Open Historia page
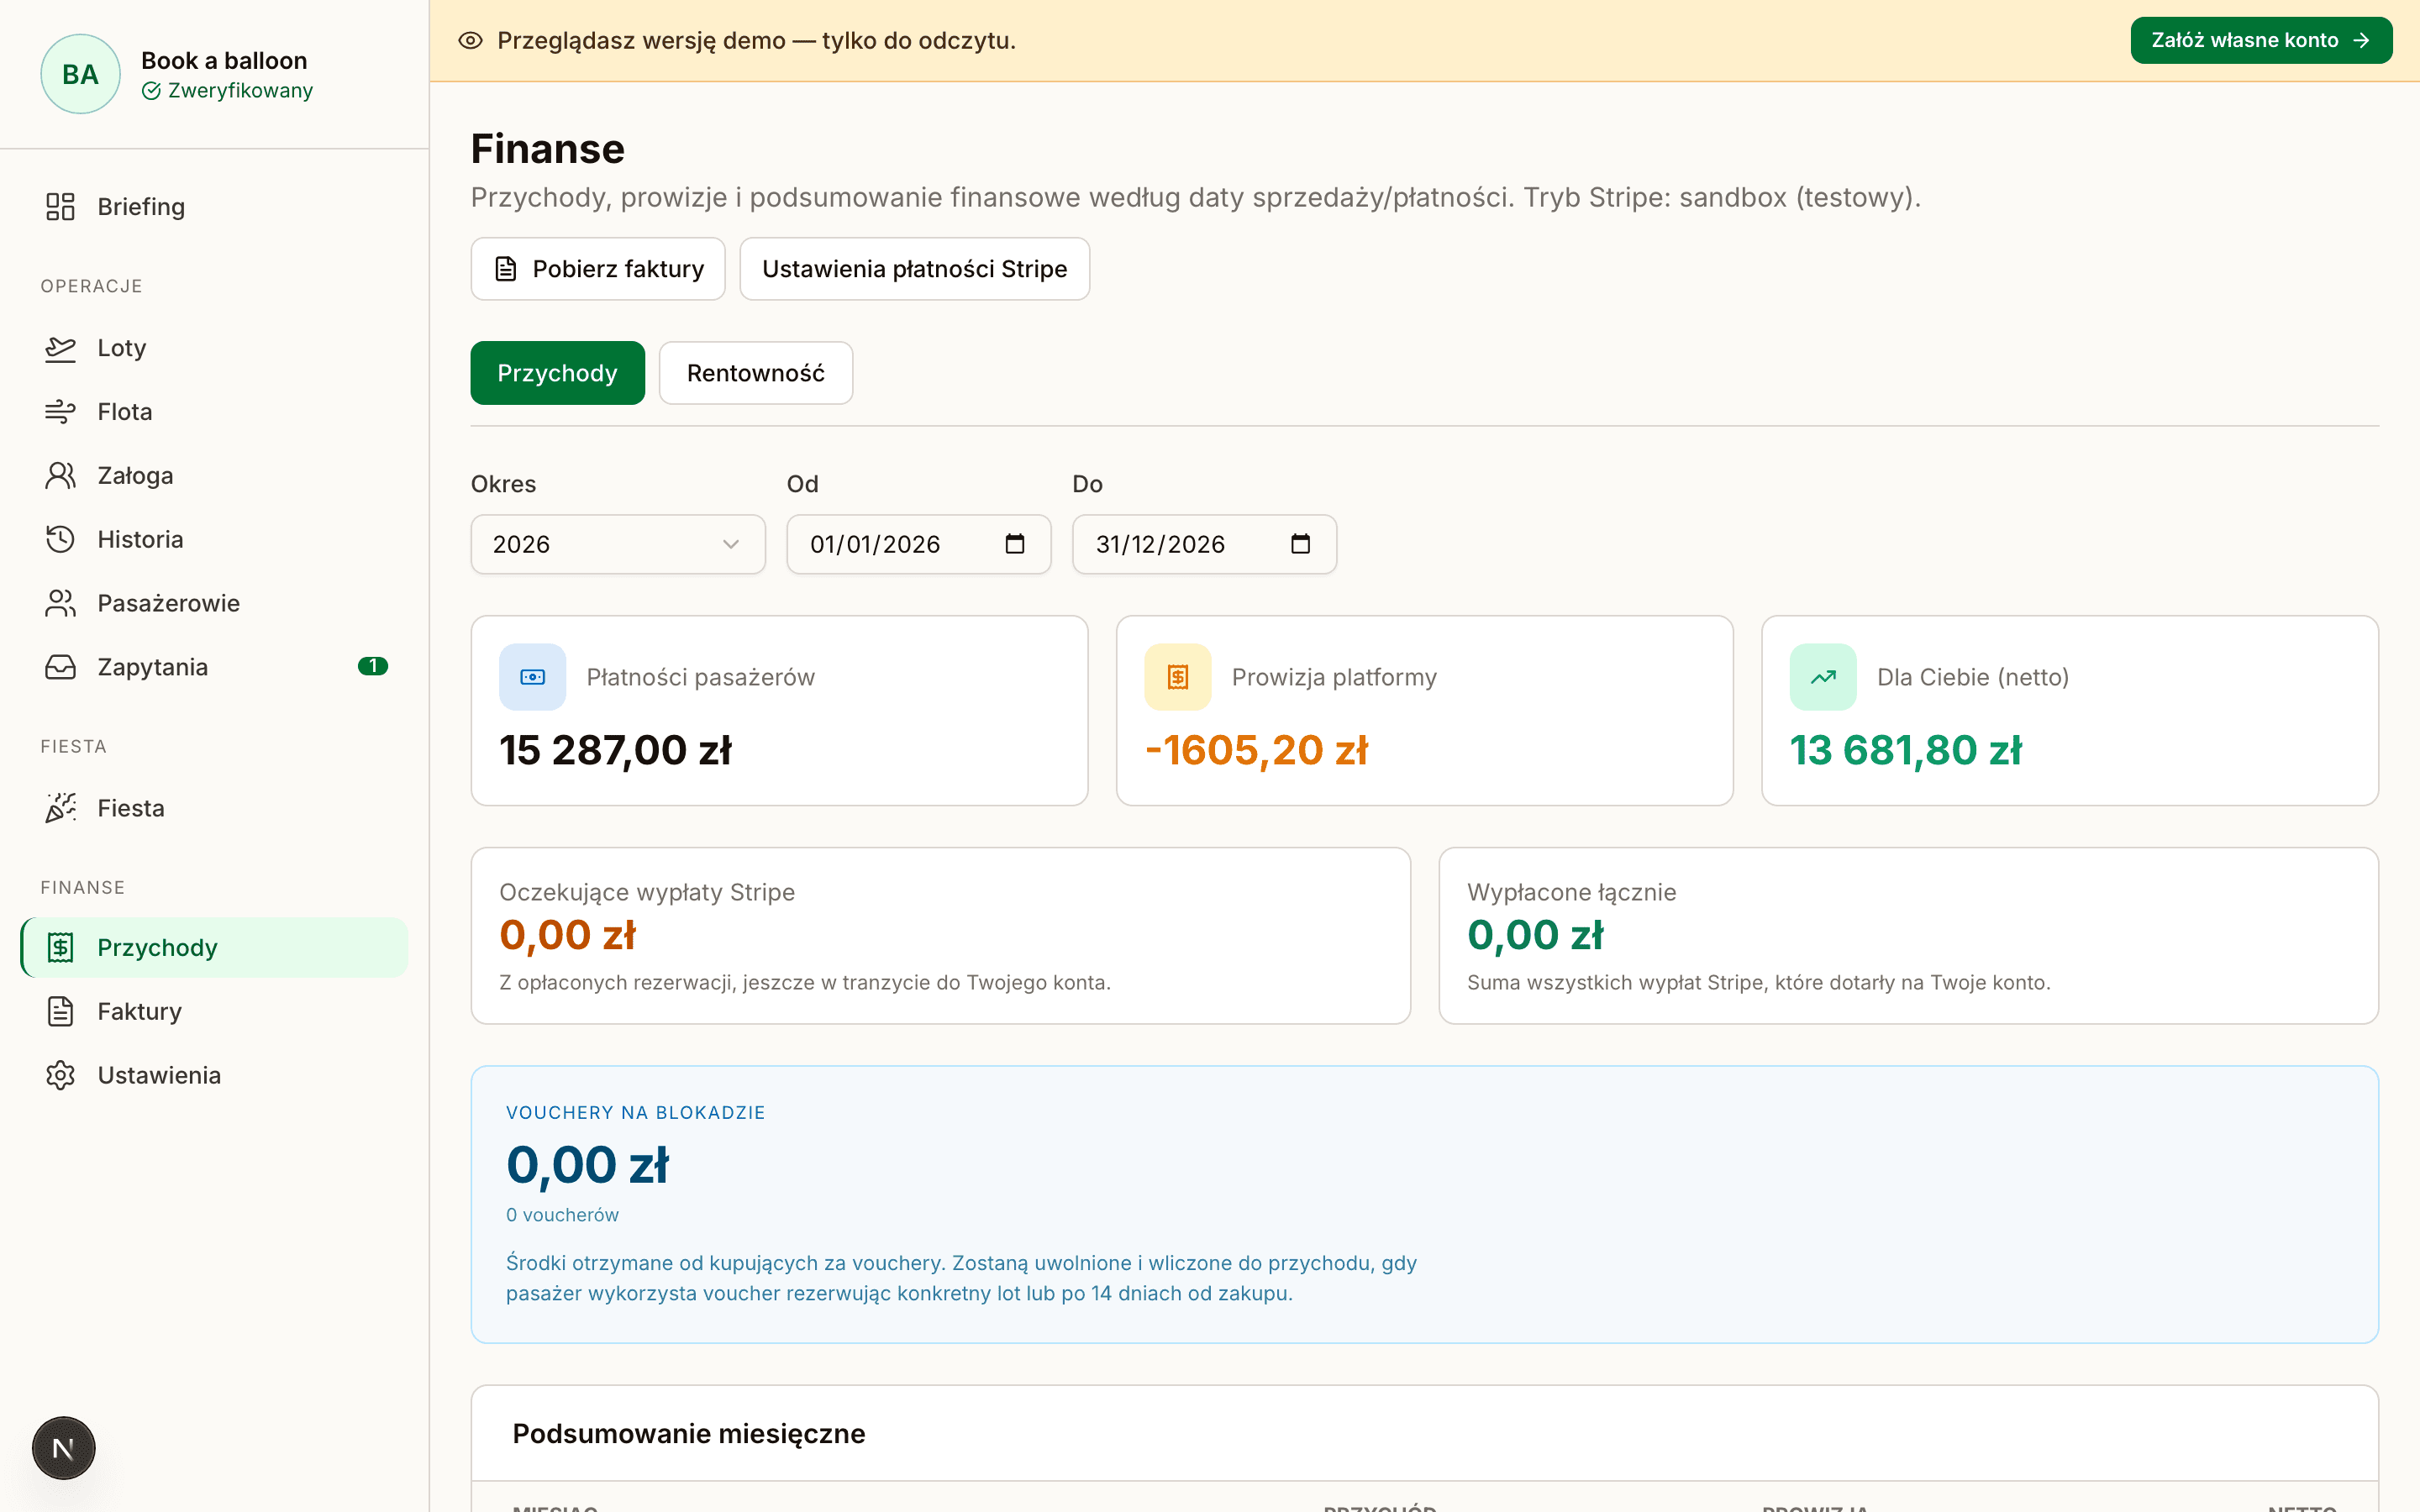 214,540
